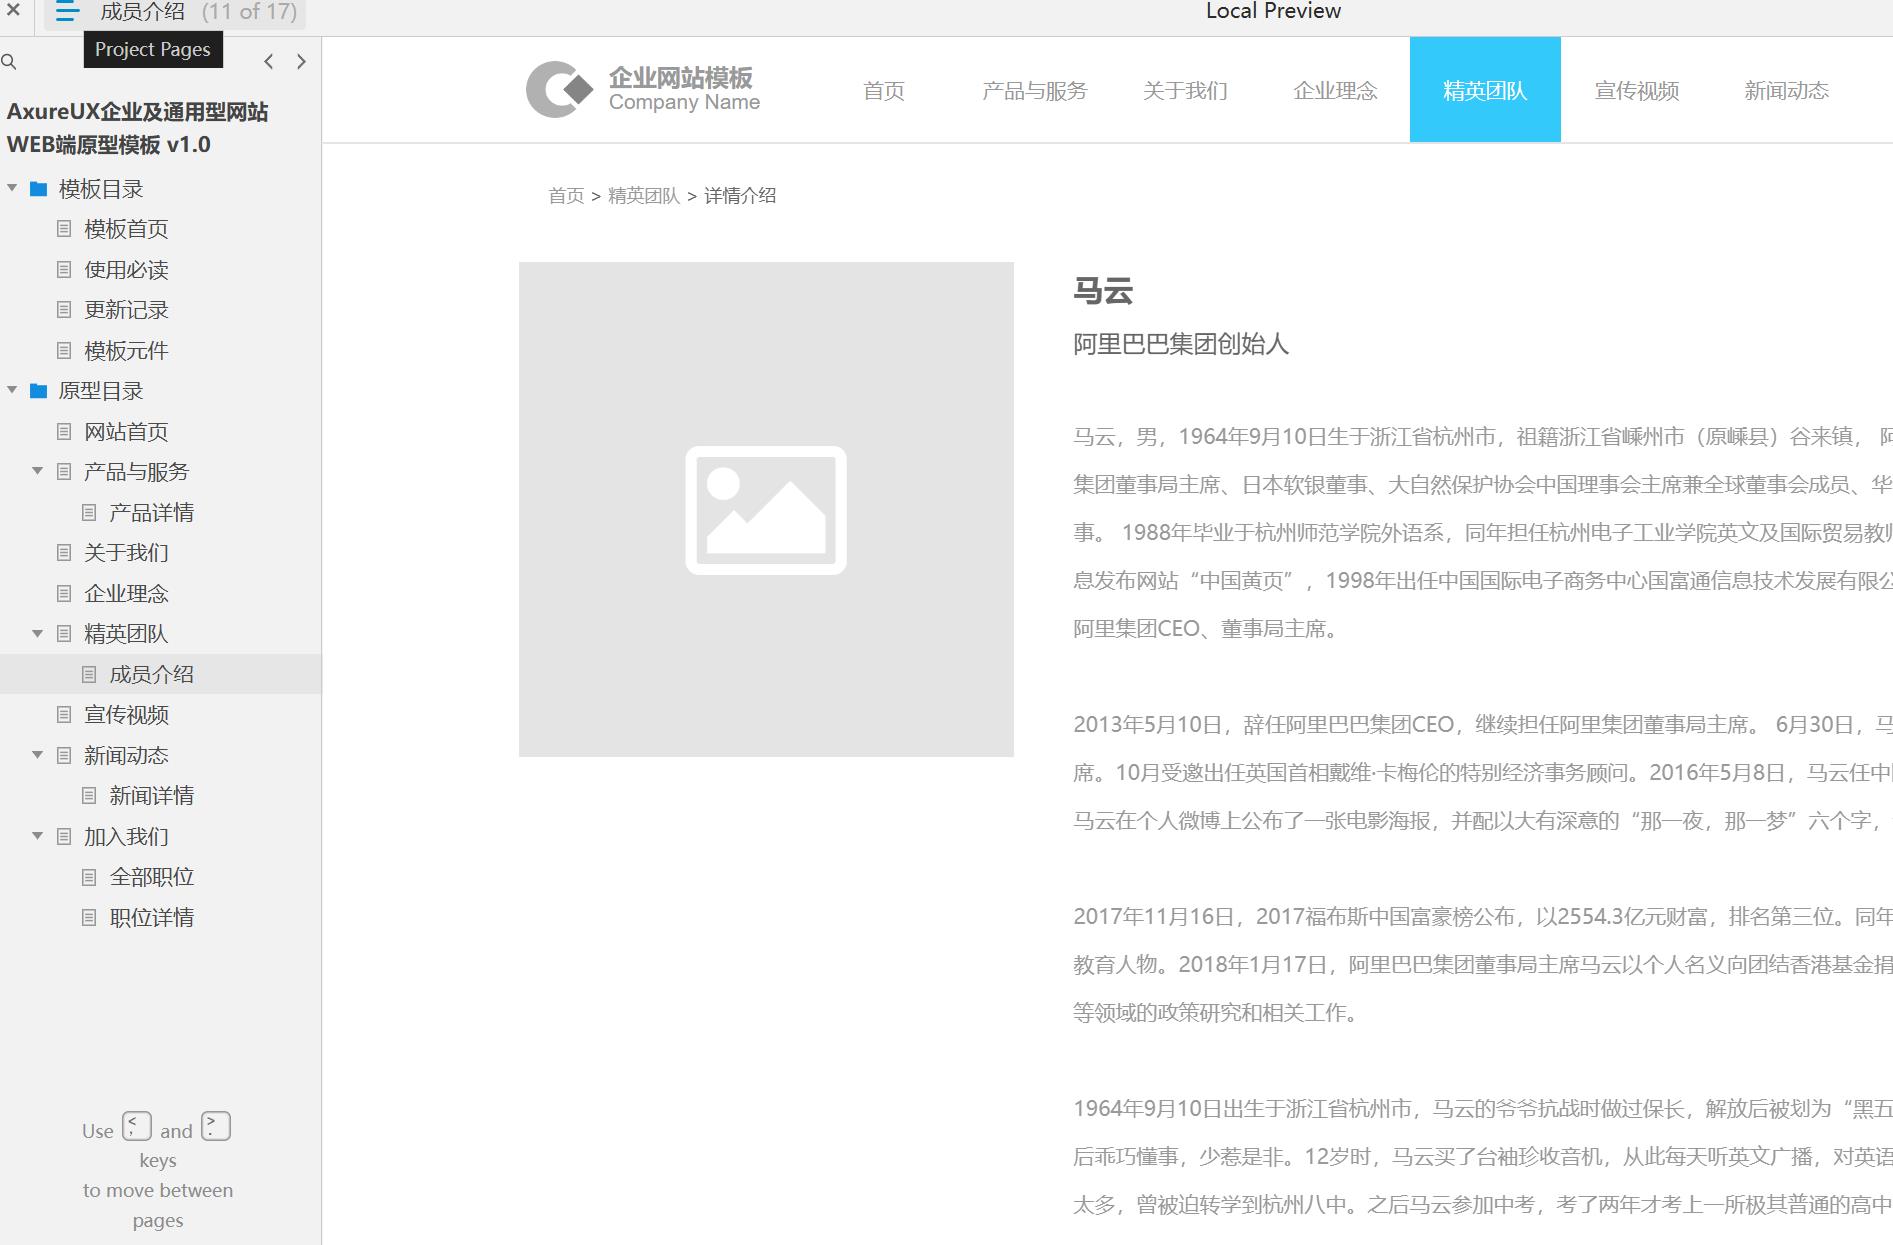Click the page icon beside 模板元件
Viewport: 1893px width, 1245px height.
pos(64,351)
